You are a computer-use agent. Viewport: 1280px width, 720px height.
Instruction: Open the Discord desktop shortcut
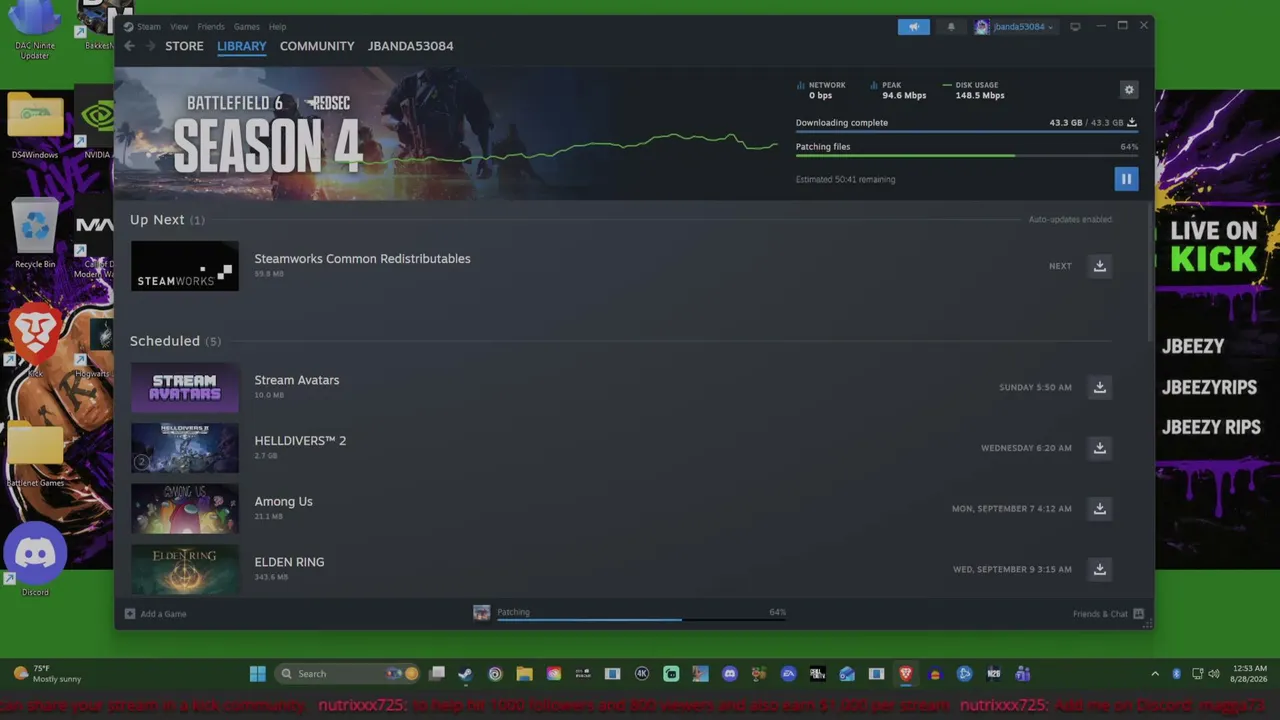pyautogui.click(x=35, y=558)
